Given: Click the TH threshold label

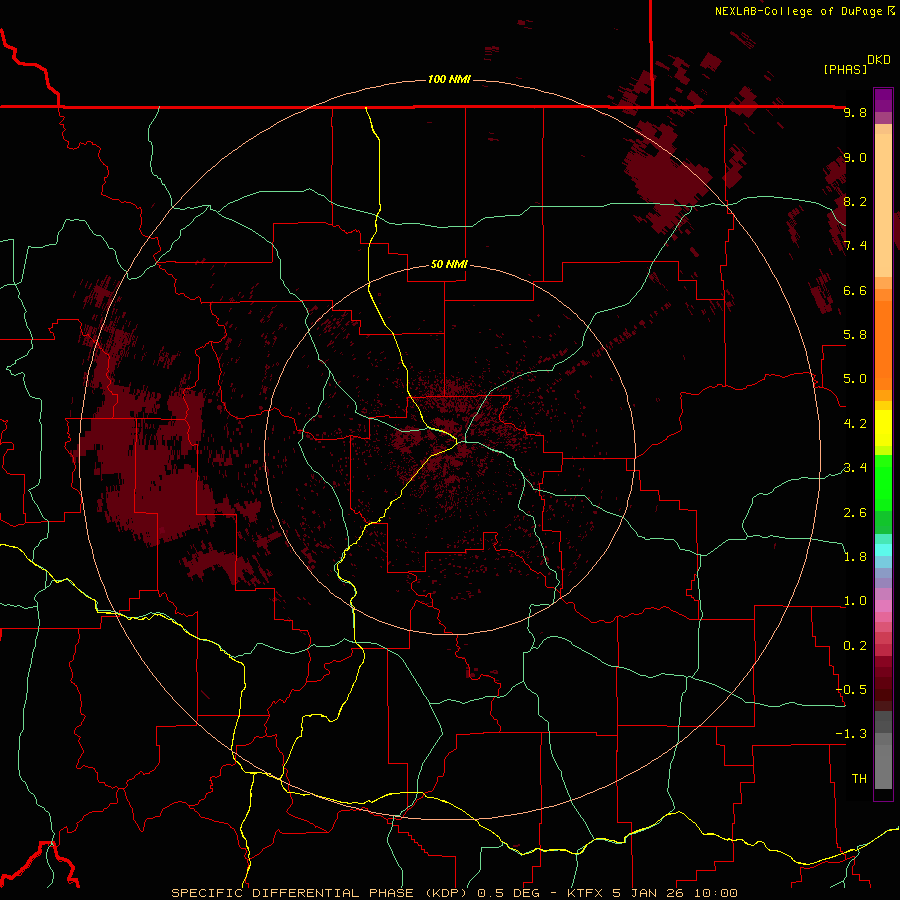Looking at the screenshot, I should click(859, 779).
